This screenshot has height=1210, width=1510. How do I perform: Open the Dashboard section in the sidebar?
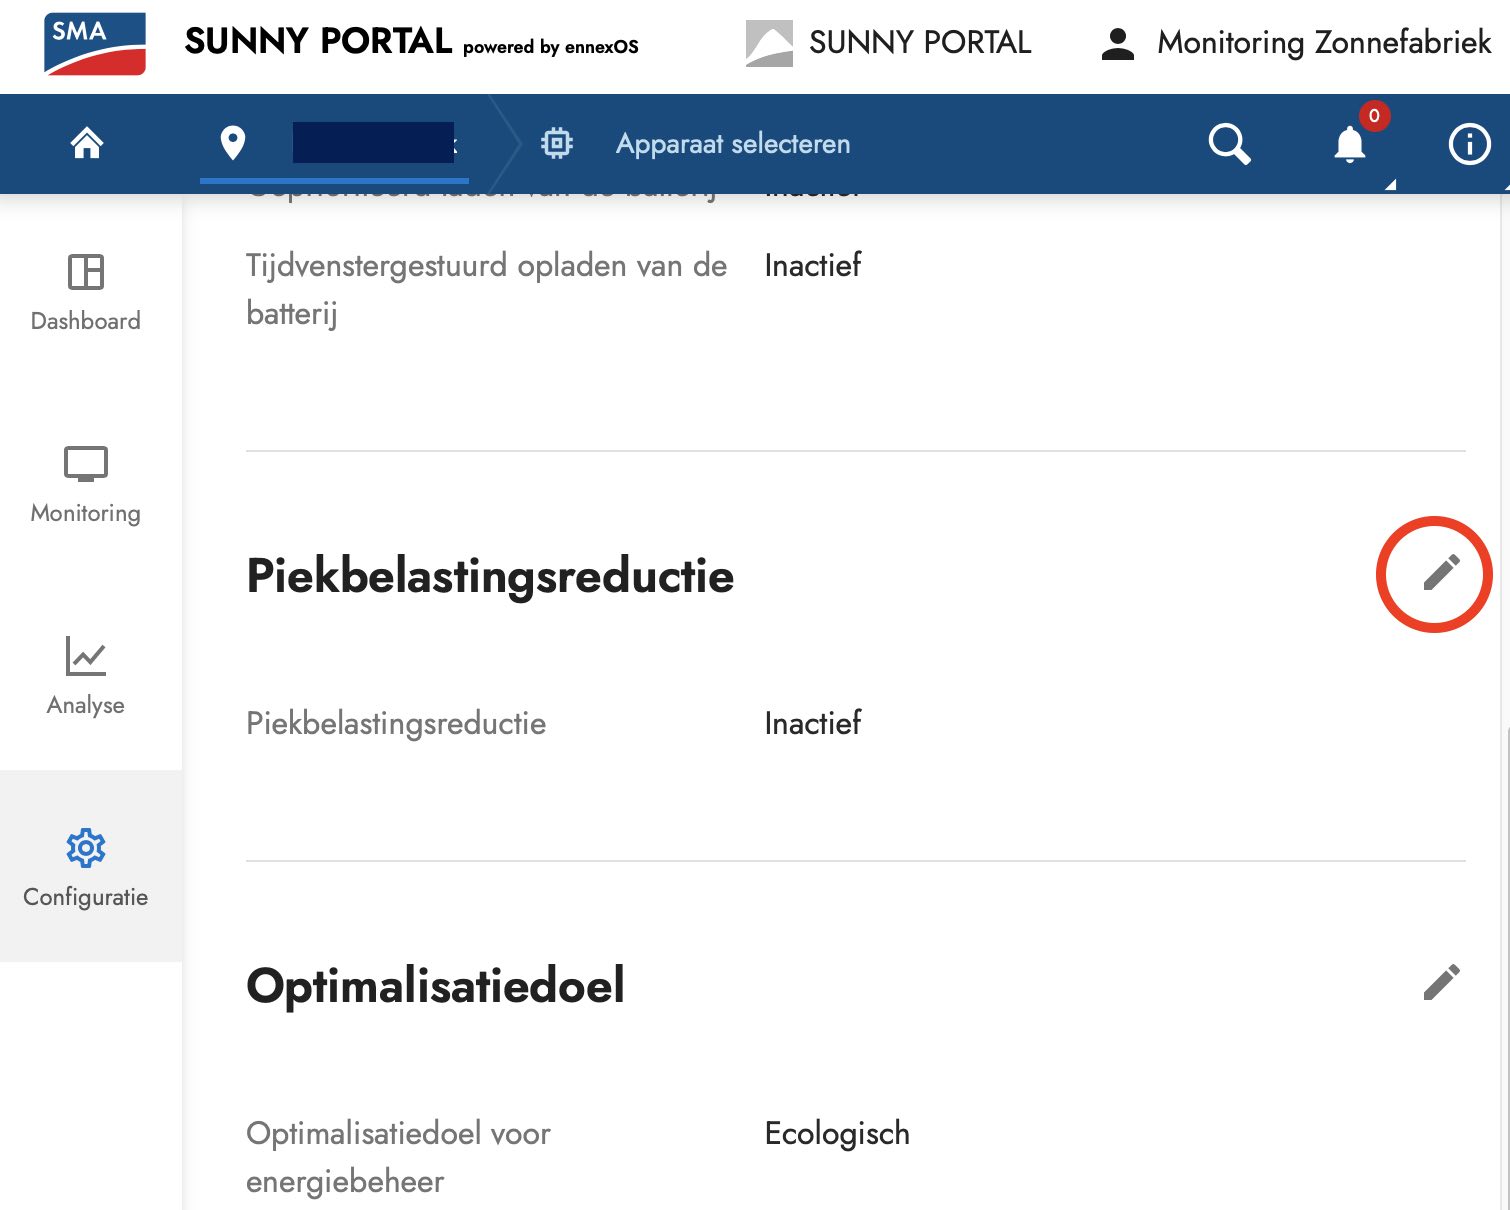point(85,295)
